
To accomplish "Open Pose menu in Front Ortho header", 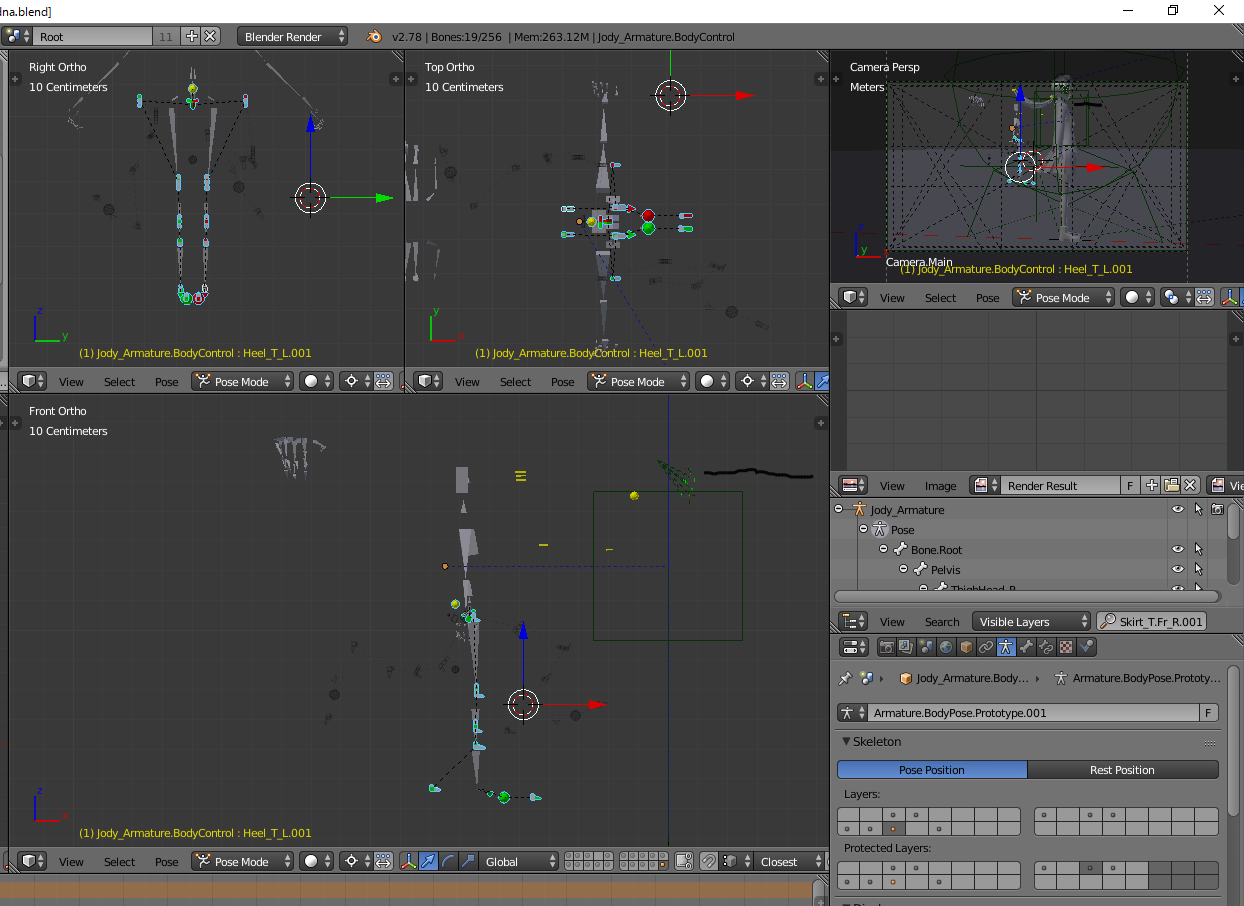I will [167, 862].
